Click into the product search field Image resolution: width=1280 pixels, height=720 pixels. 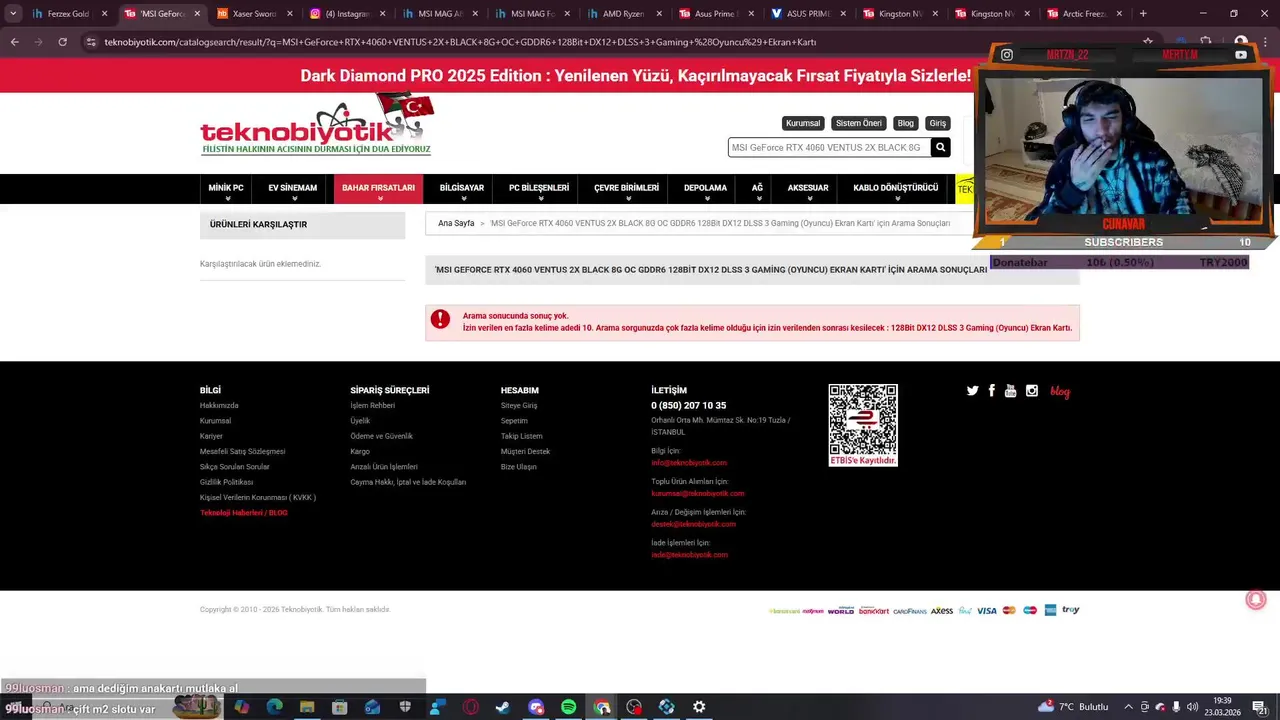pos(829,147)
